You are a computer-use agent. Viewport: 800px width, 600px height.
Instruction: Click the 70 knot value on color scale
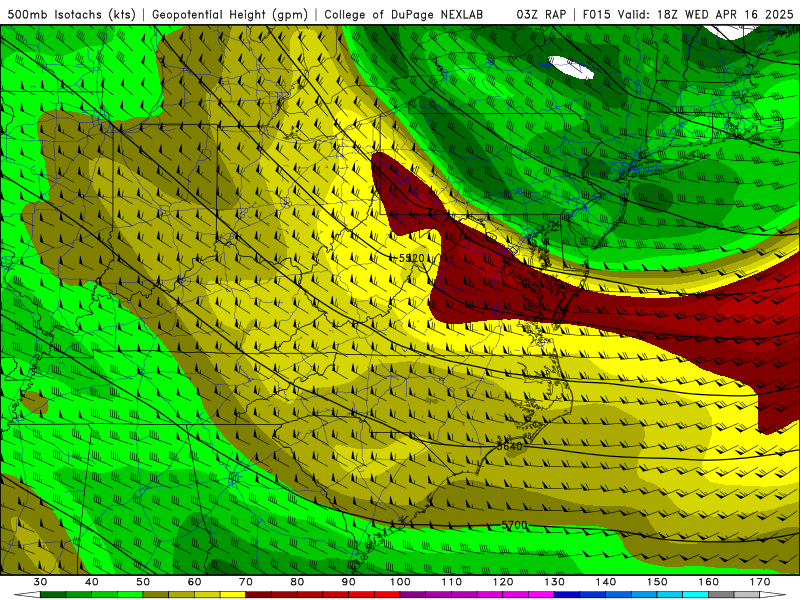[x=245, y=582]
